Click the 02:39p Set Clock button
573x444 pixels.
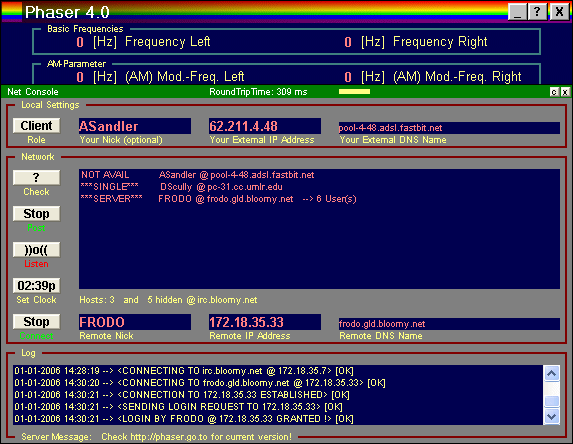(x=36, y=286)
